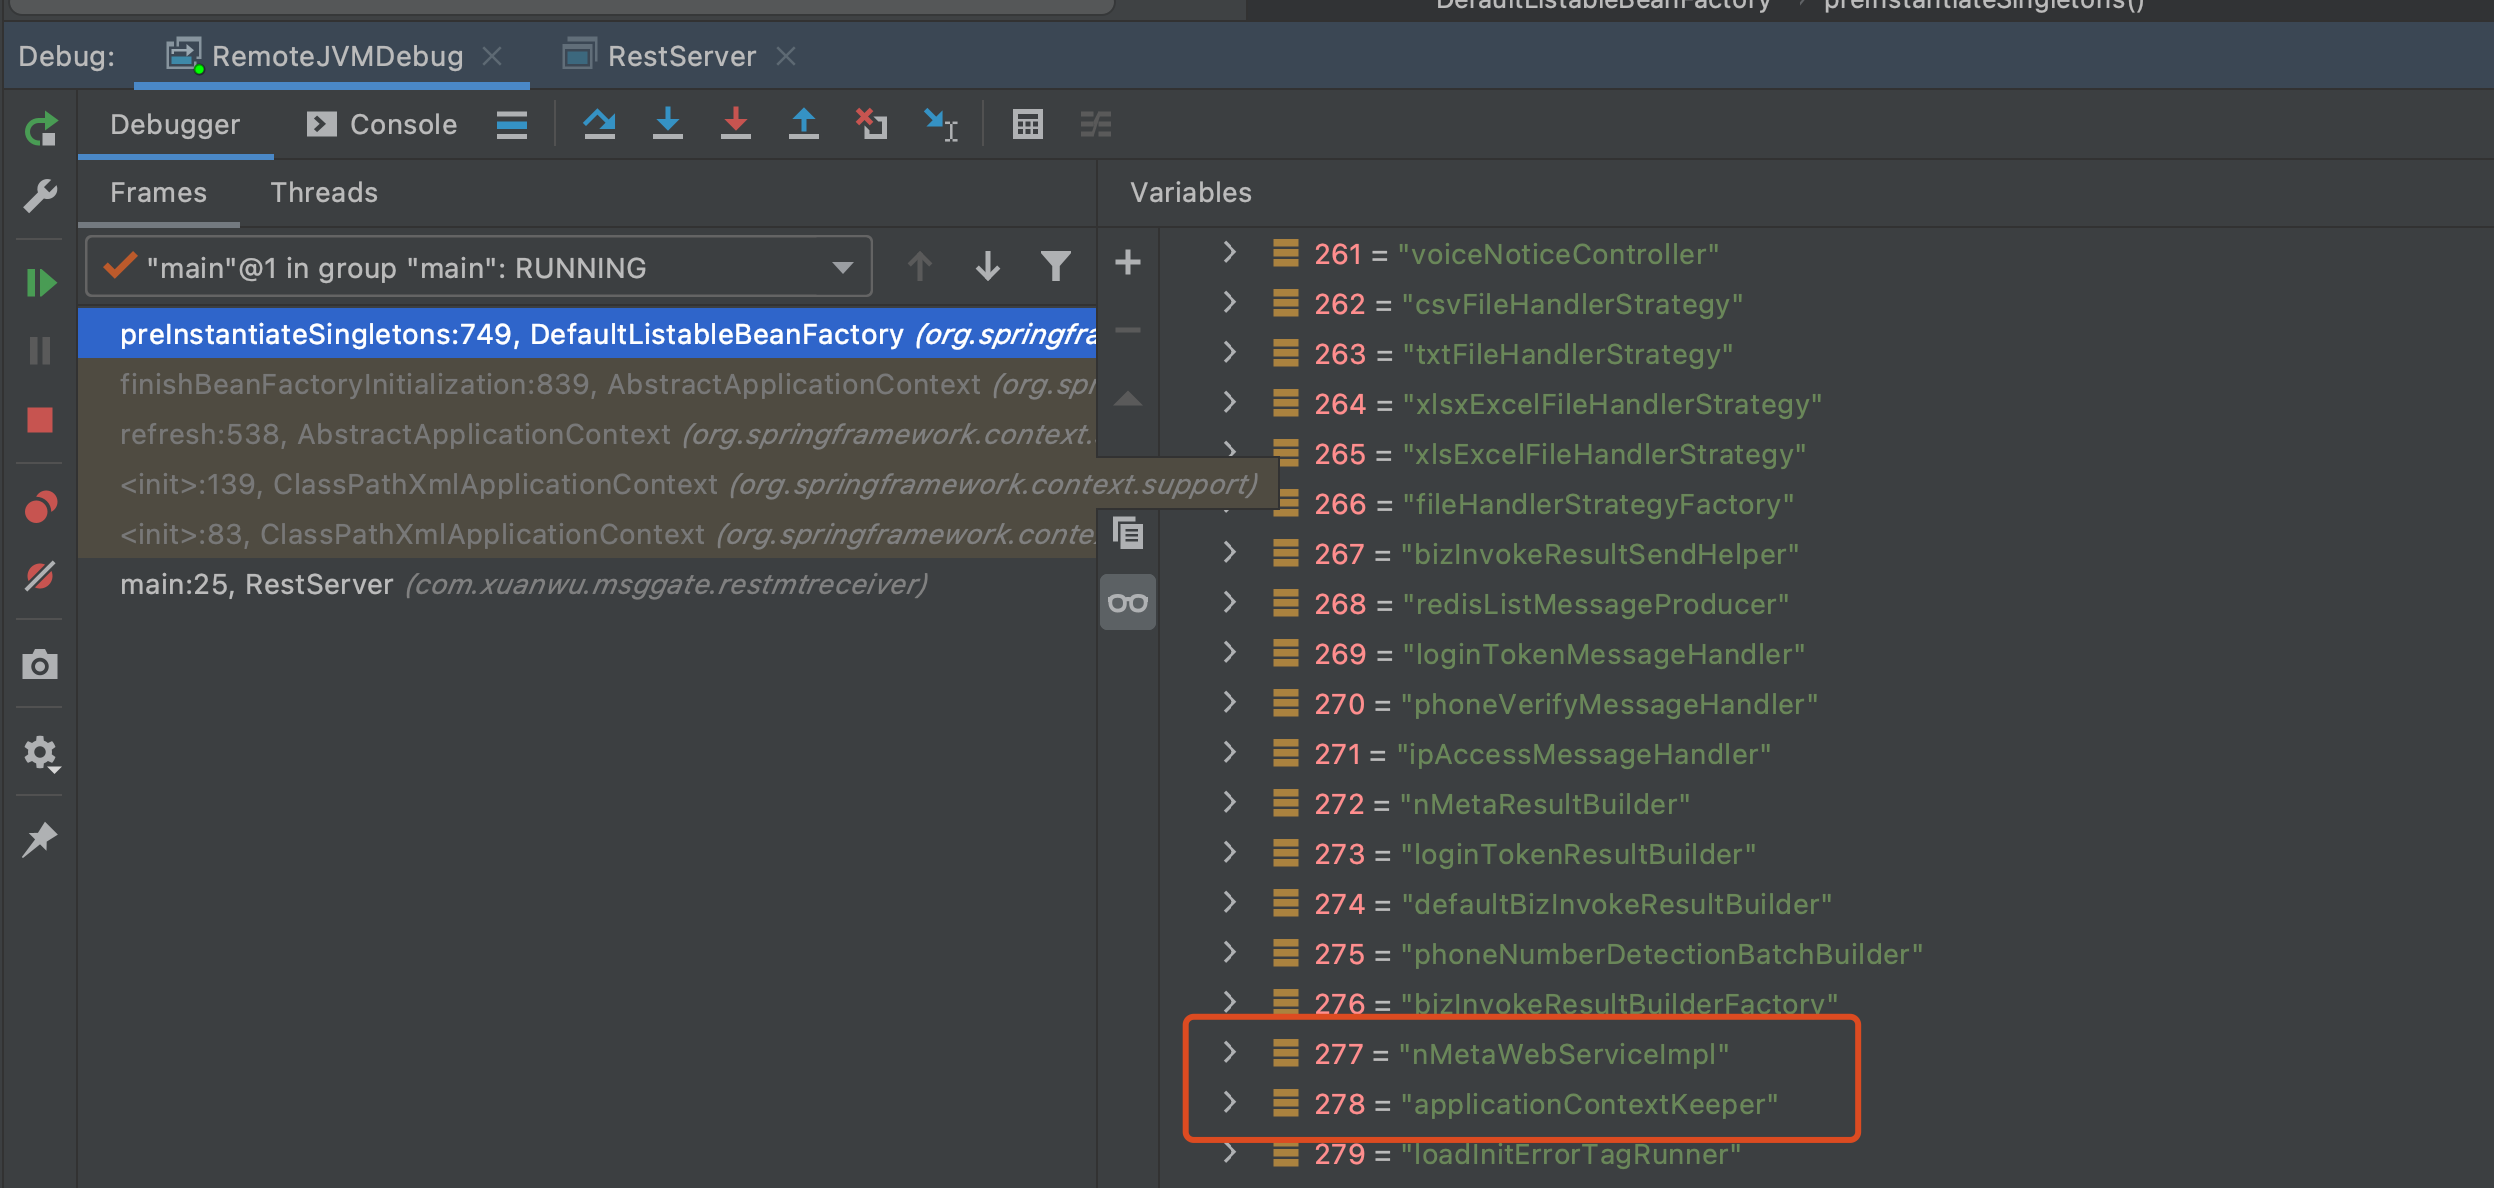Click Show Execution Point icon
Screen dimensions: 2494x1188
click(512, 125)
